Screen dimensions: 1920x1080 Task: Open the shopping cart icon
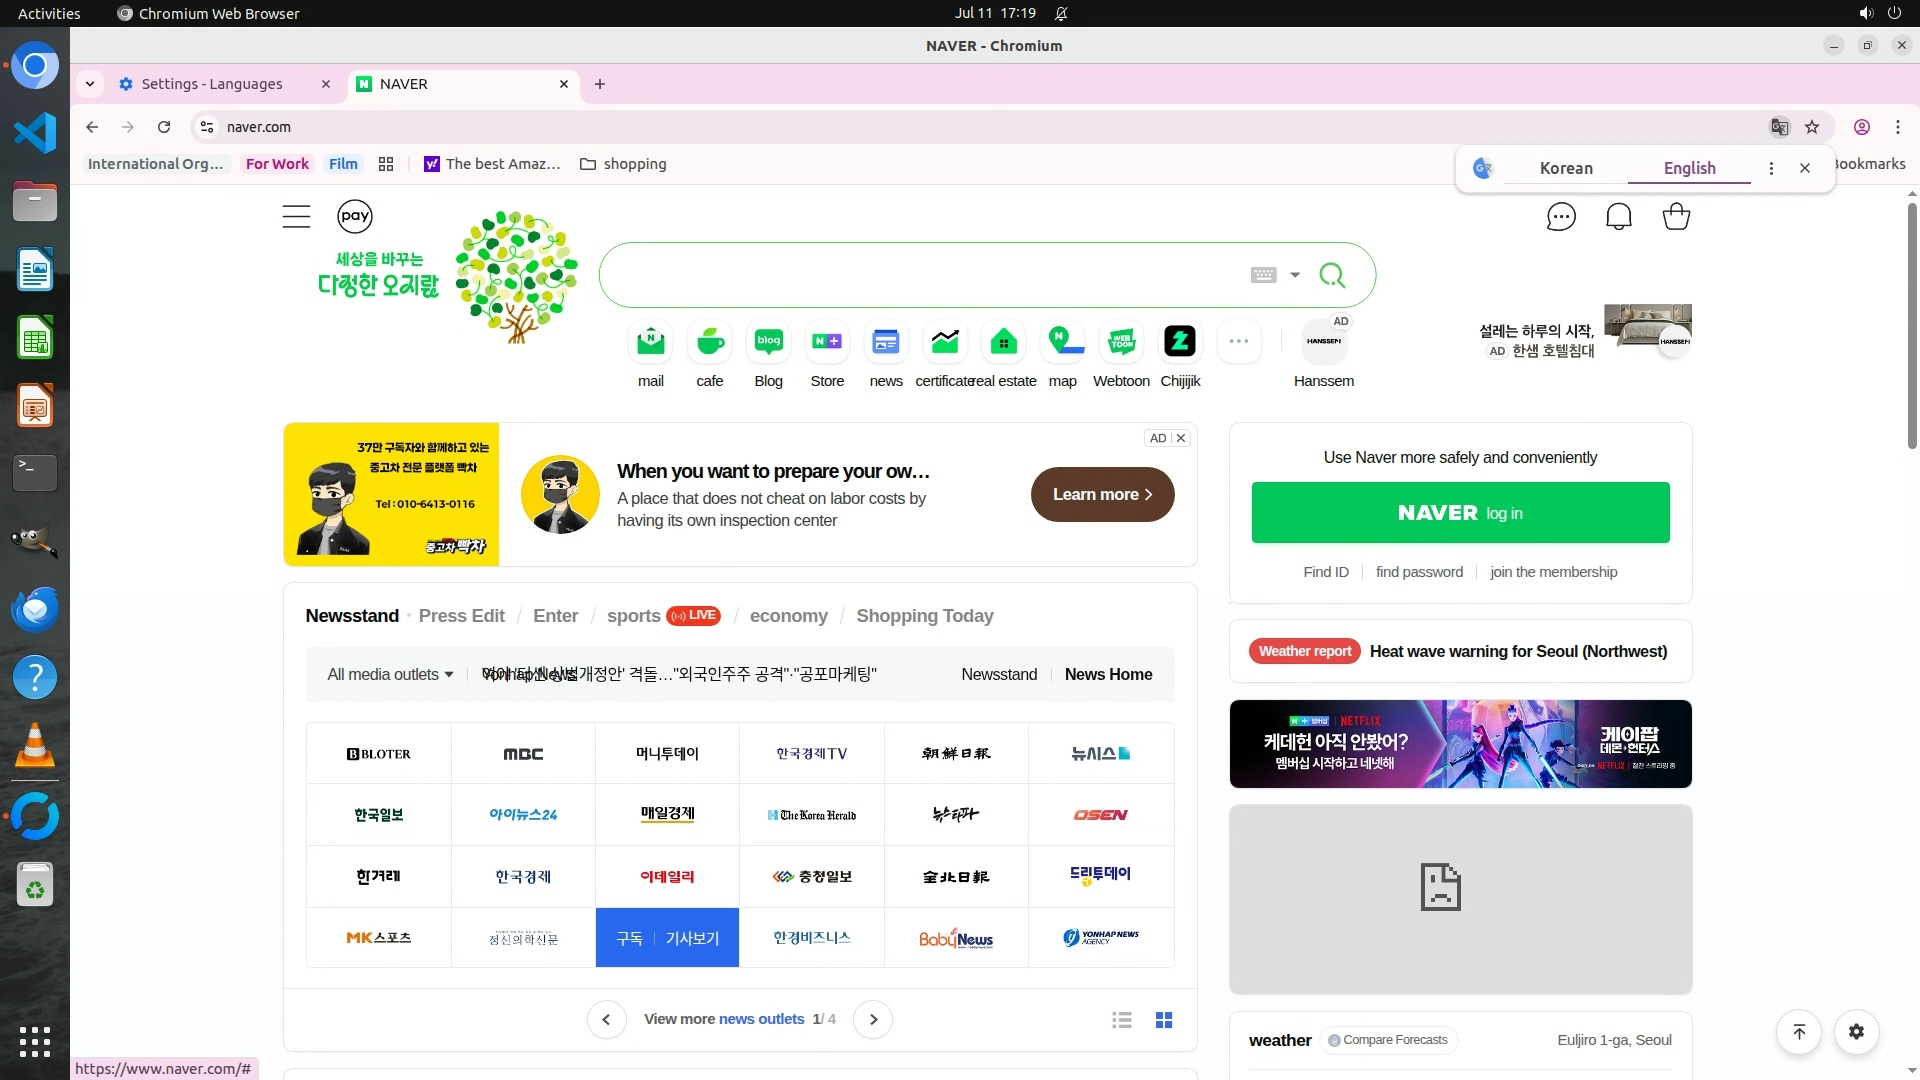click(1676, 217)
